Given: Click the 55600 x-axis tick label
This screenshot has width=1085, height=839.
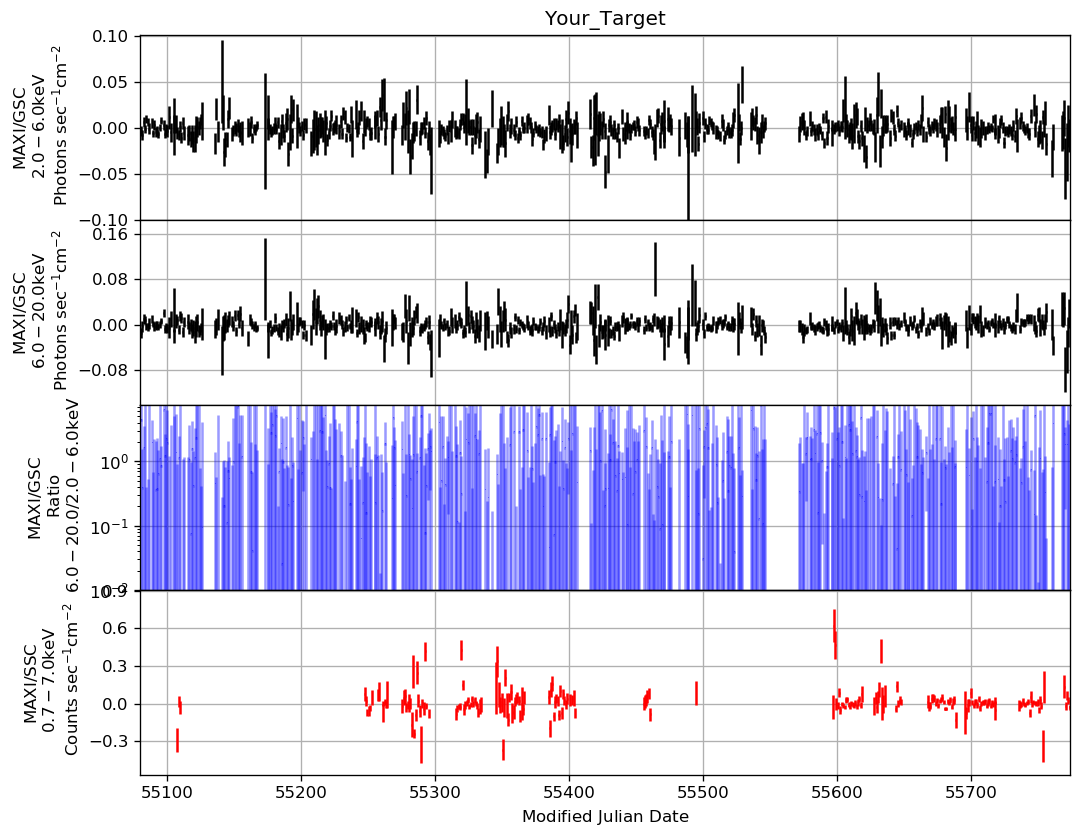Looking at the screenshot, I should 837,792.
